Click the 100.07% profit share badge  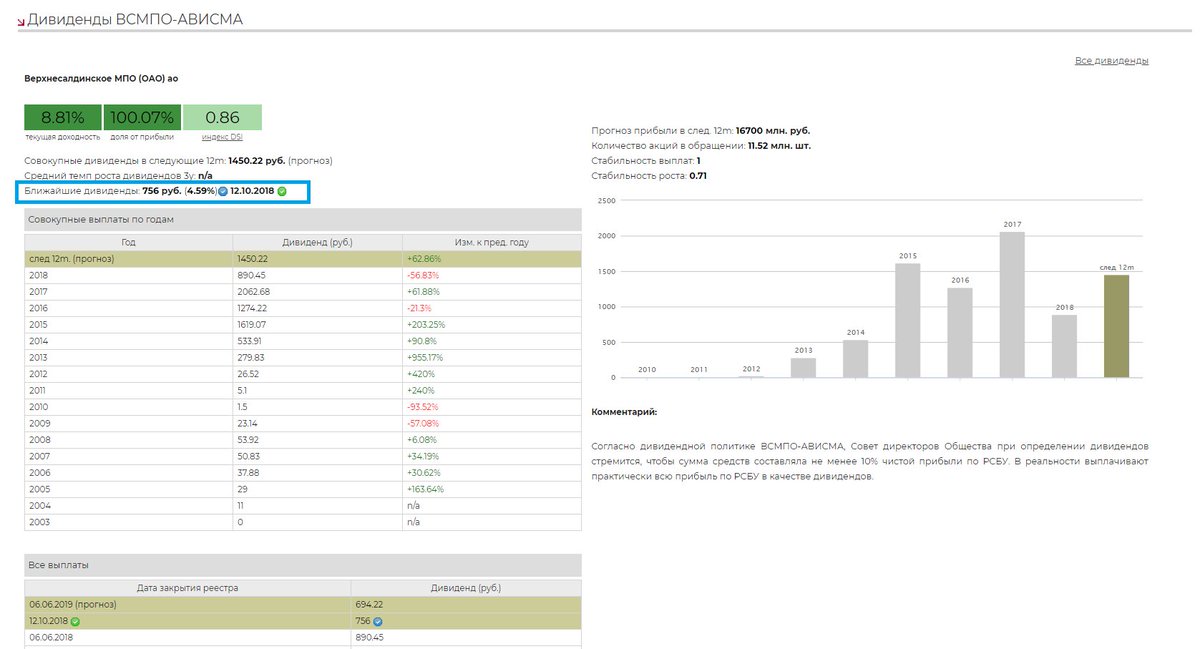(x=142, y=117)
